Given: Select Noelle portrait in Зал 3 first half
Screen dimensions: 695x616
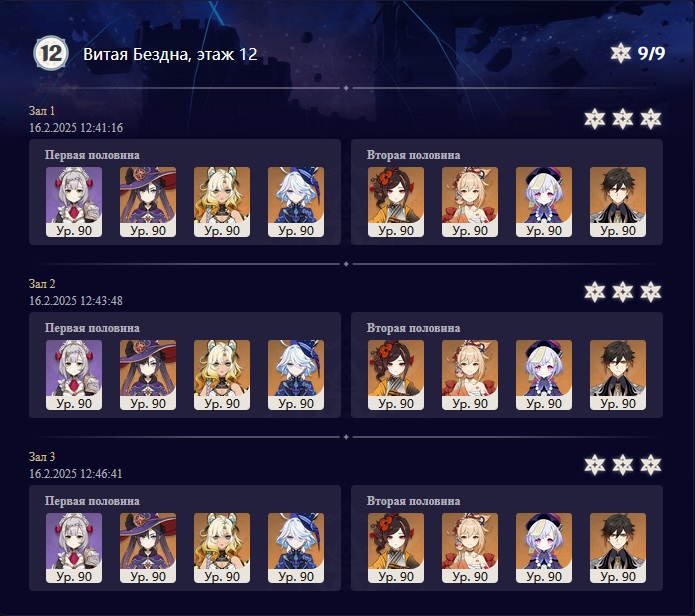Looking at the screenshot, I should tap(74, 548).
